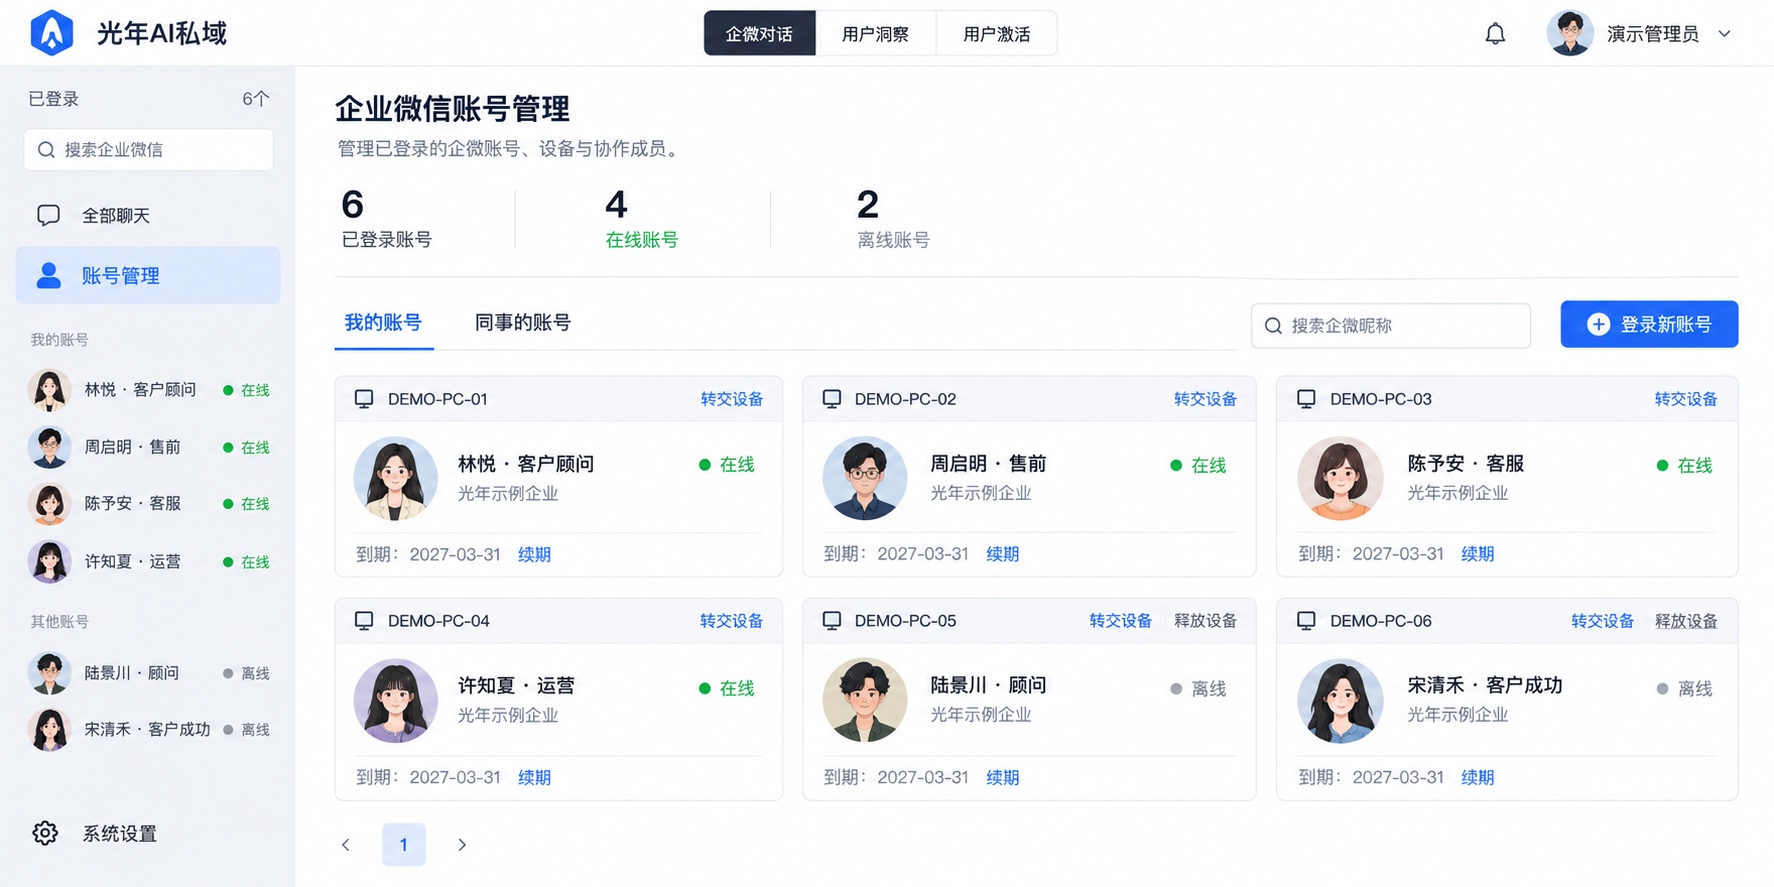Click 续期 on 宋清禾's card
Screen dimensions: 1774x887
pyautogui.click(x=1477, y=777)
